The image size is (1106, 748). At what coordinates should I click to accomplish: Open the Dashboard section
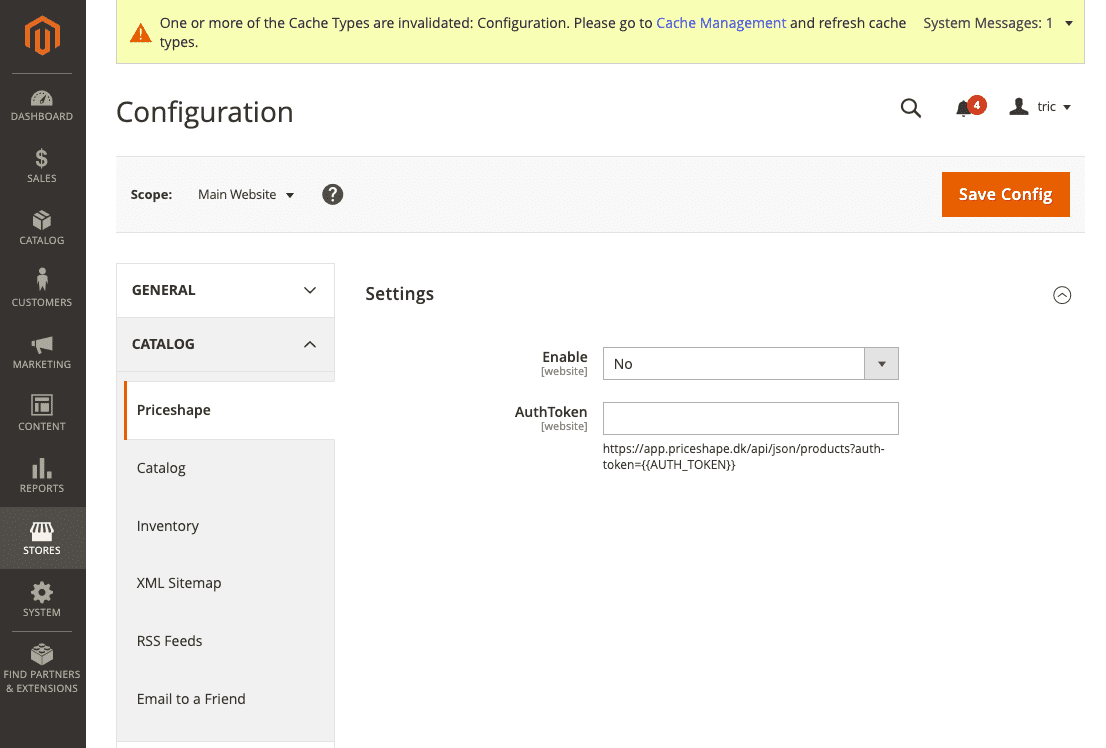[x=42, y=106]
